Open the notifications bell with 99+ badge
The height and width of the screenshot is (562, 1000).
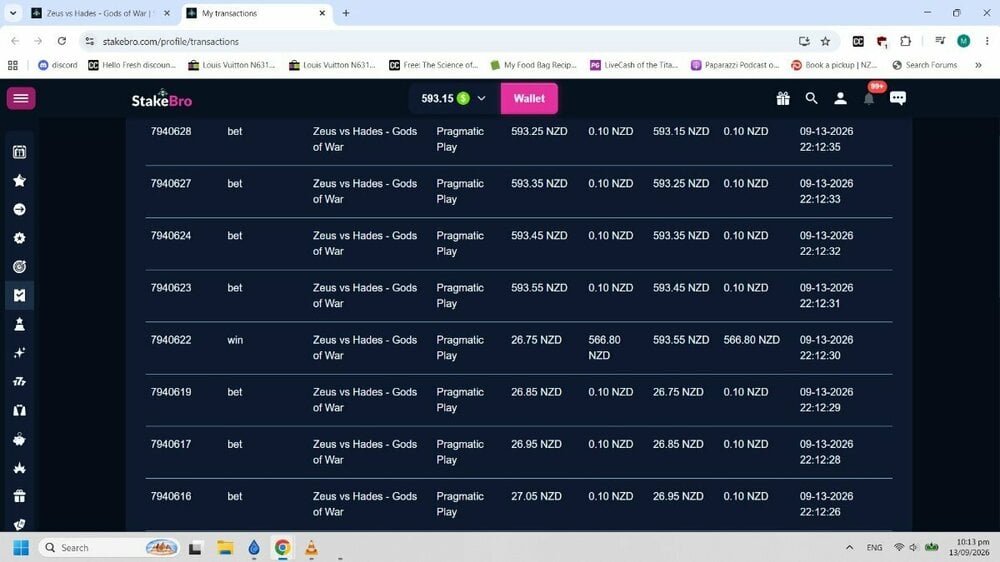point(869,98)
